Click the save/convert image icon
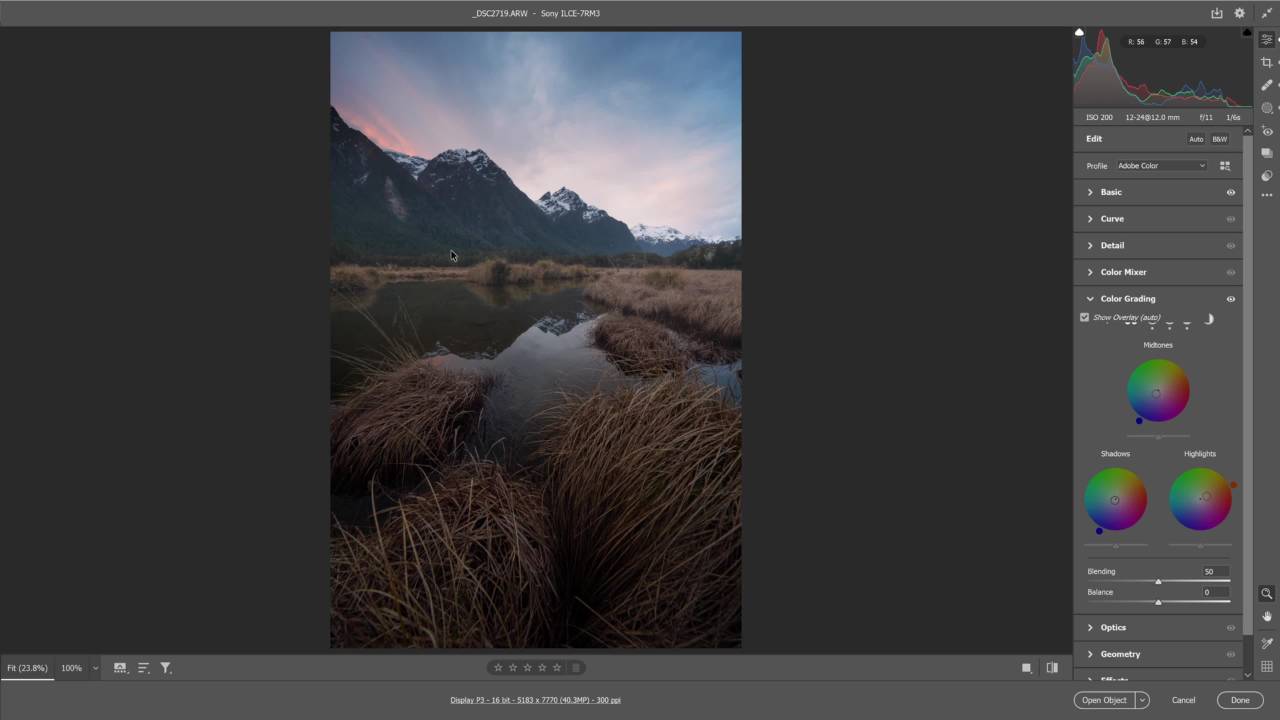This screenshot has height=720, width=1280. coord(1217,13)
